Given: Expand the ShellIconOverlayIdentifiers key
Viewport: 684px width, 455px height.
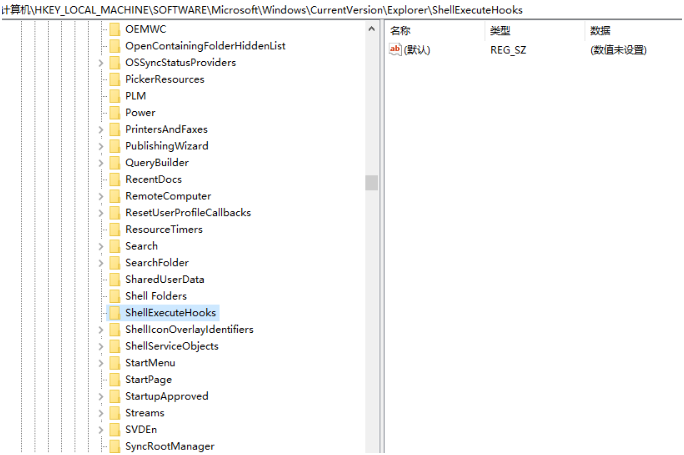Looking at the screenshot, I should (101, 330).
